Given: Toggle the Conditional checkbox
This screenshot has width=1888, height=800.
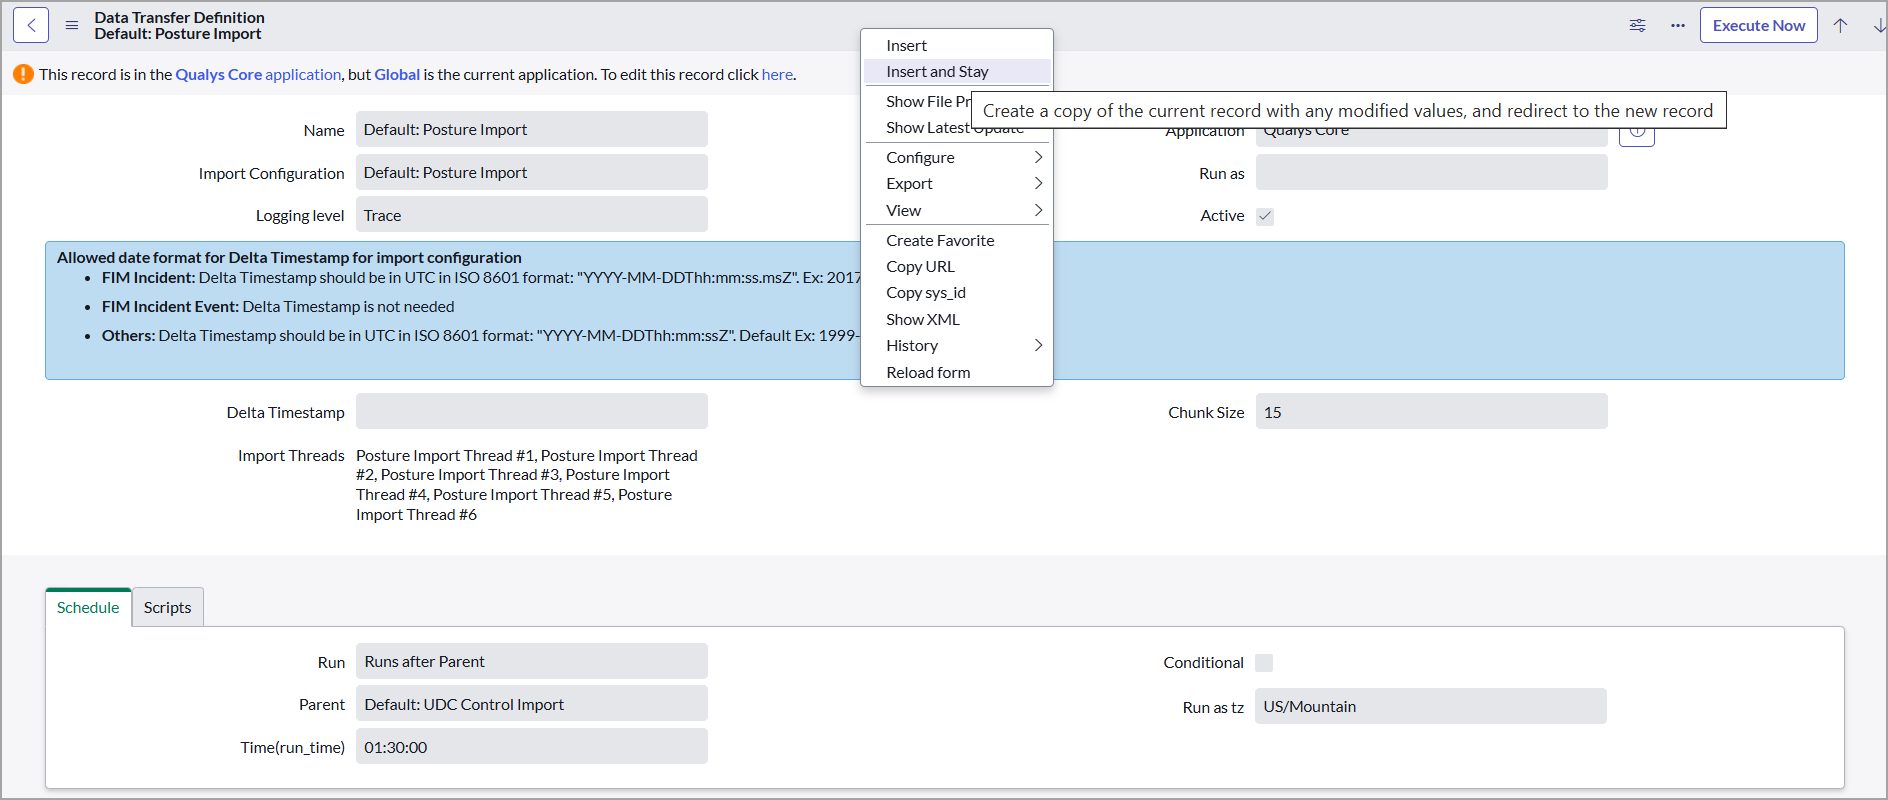Looking at the screenshot, I should [x=1264, y=663].
